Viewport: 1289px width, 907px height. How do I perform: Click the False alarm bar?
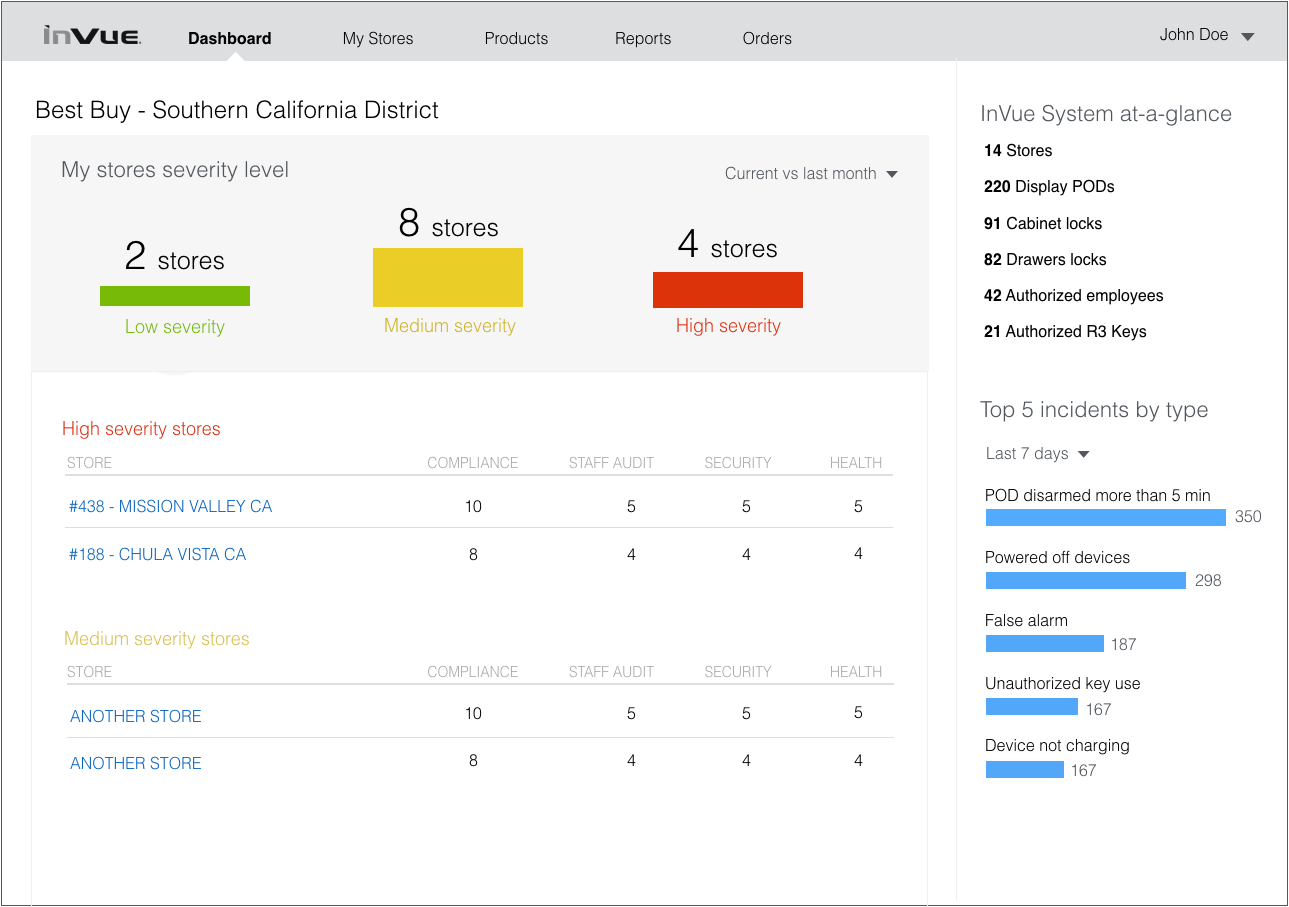pos(1045,644)
